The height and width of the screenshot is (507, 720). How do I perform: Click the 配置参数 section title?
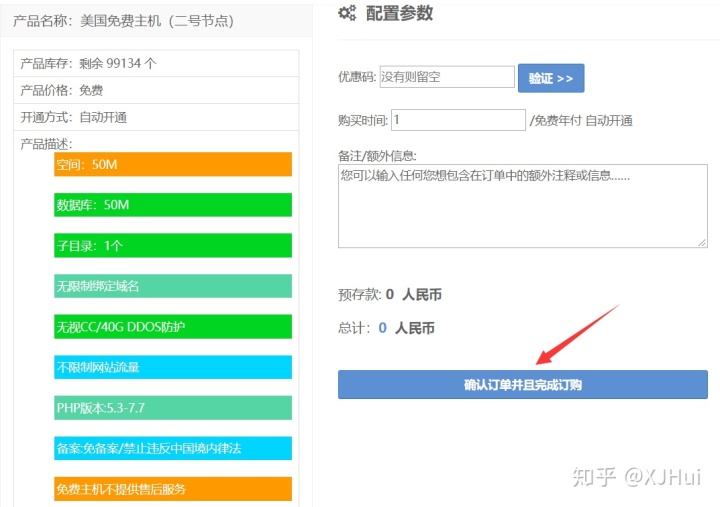(399, 13)
